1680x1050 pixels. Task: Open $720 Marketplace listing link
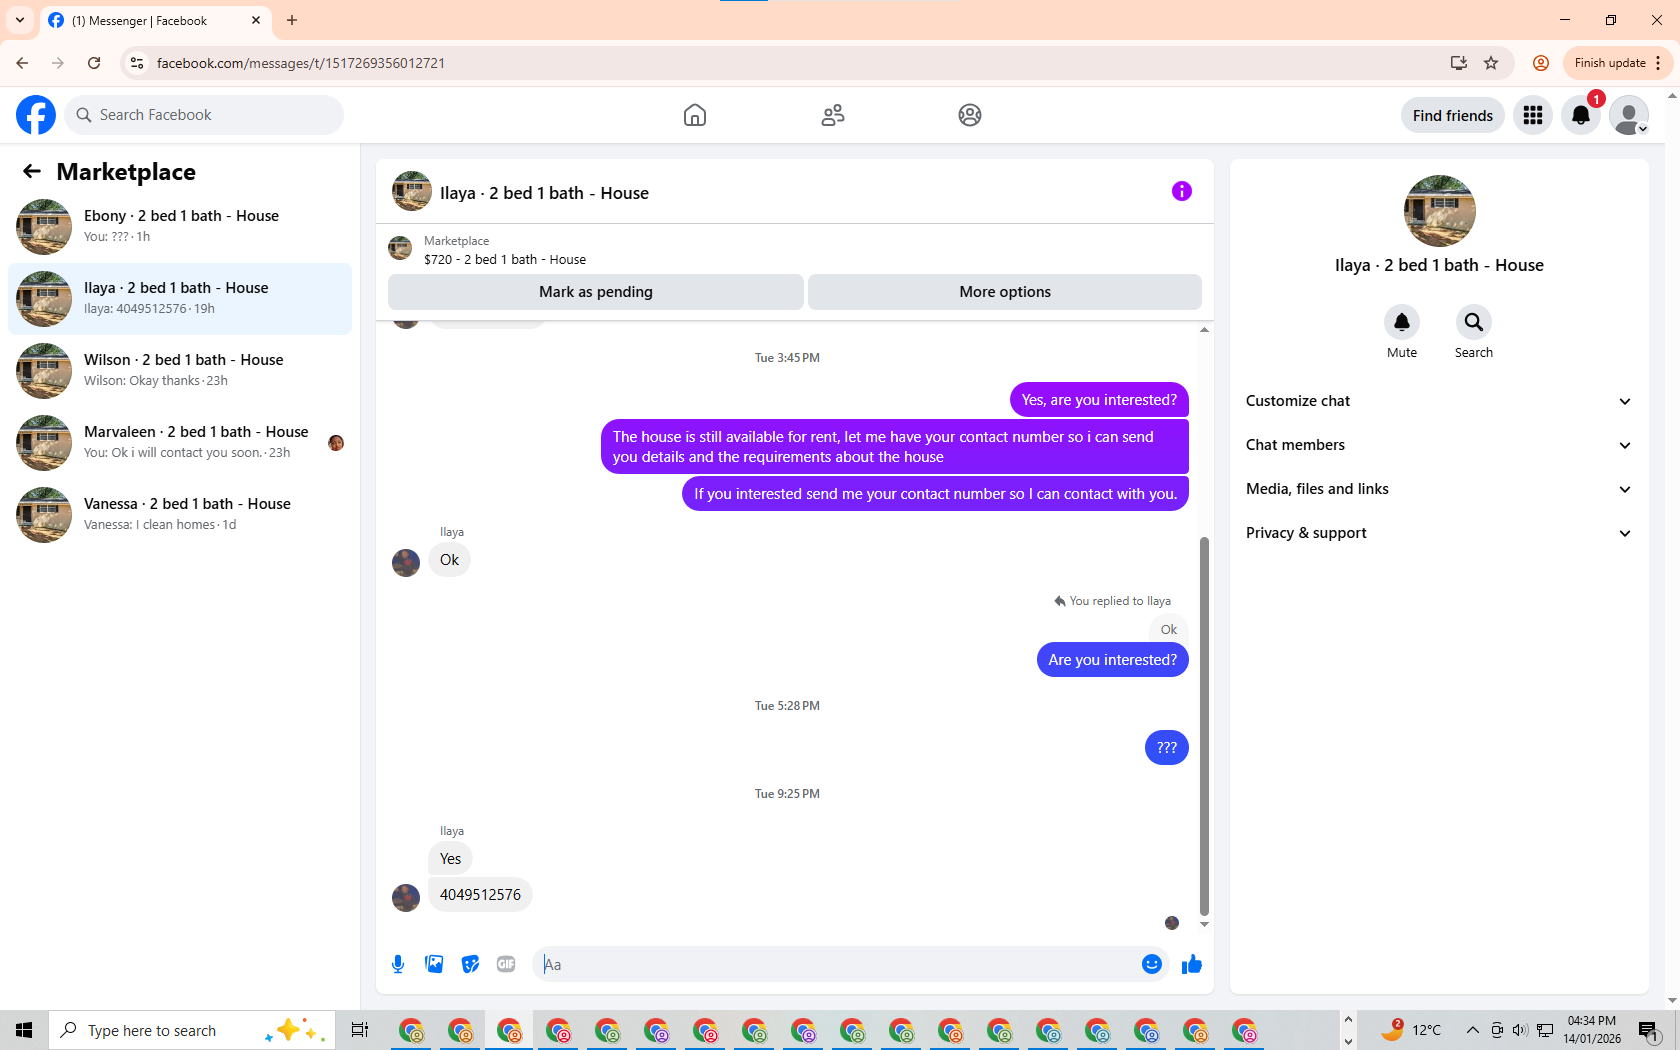(505, 259)
